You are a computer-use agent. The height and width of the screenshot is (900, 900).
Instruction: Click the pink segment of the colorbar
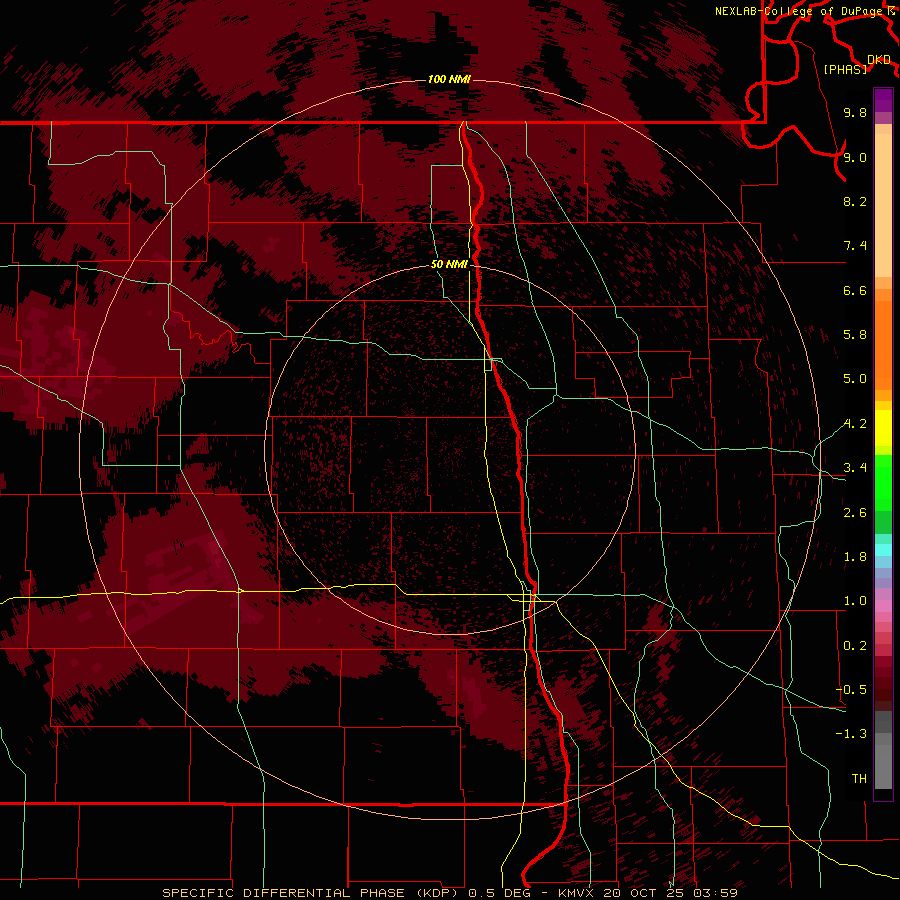pos(883,606)
